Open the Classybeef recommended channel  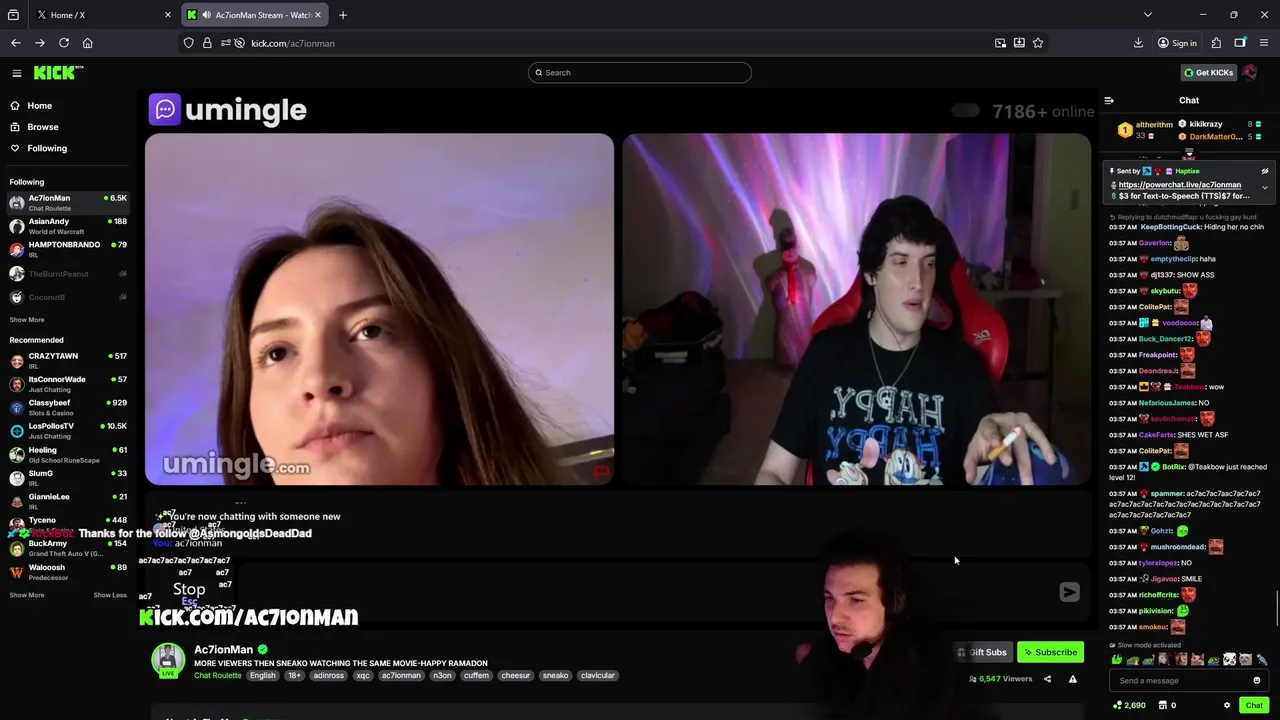tap(69, 407)
